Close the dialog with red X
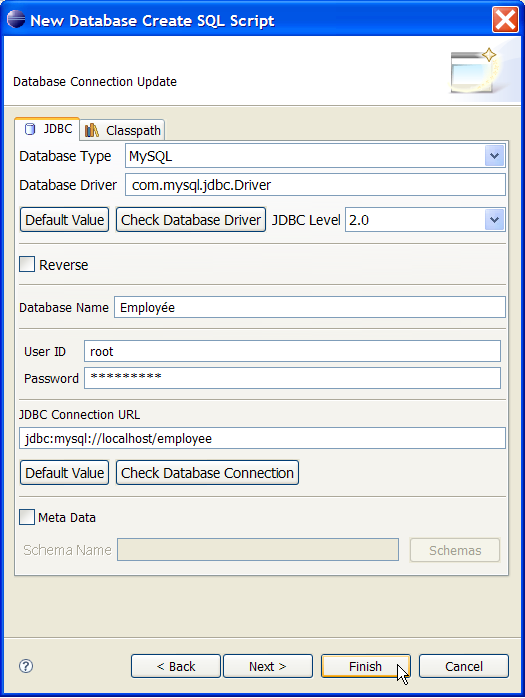525x698 pixels. pos(505,20)
